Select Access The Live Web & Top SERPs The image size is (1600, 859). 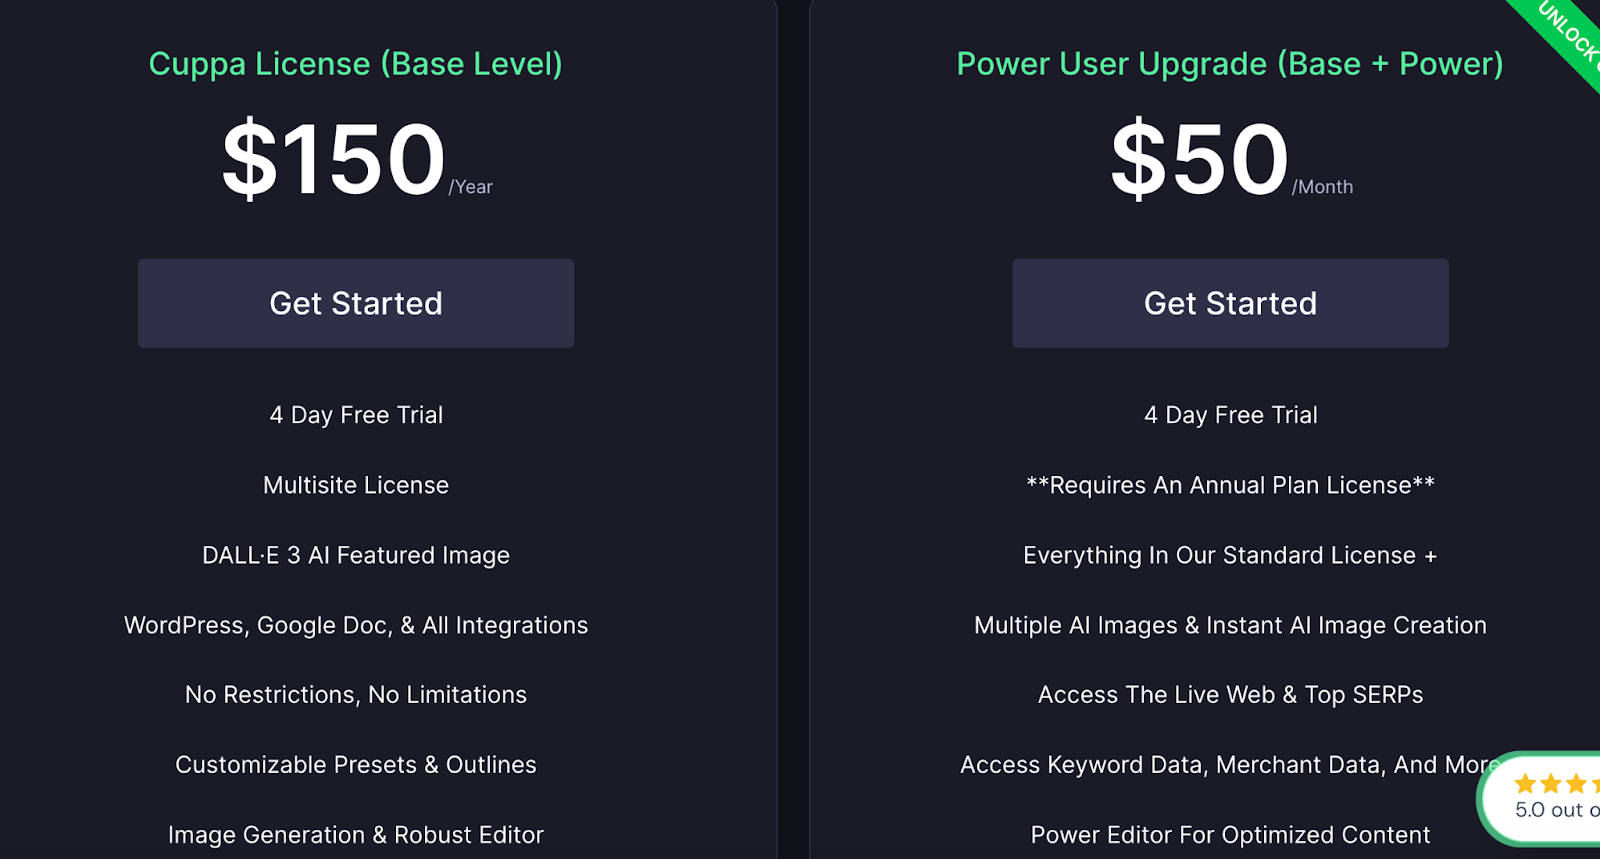(1230, 695)
